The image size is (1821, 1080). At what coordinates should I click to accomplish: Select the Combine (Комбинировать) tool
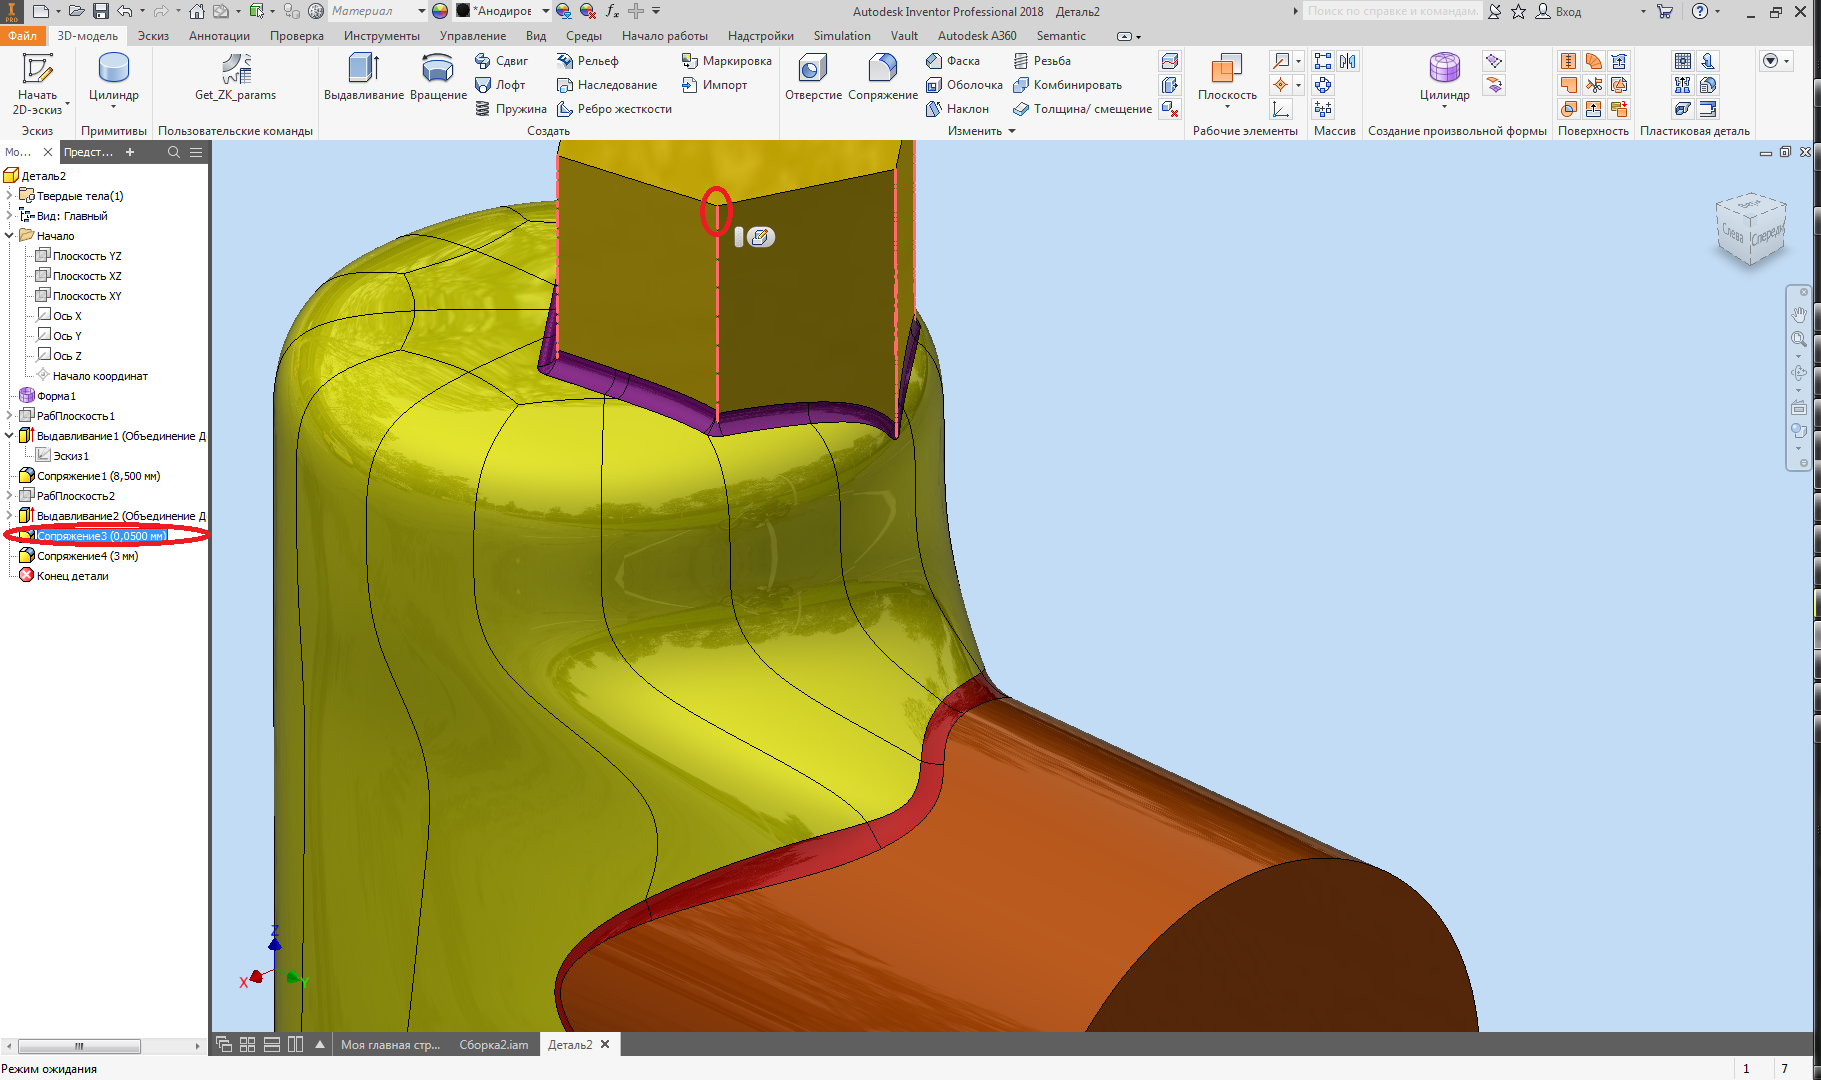1067,85
